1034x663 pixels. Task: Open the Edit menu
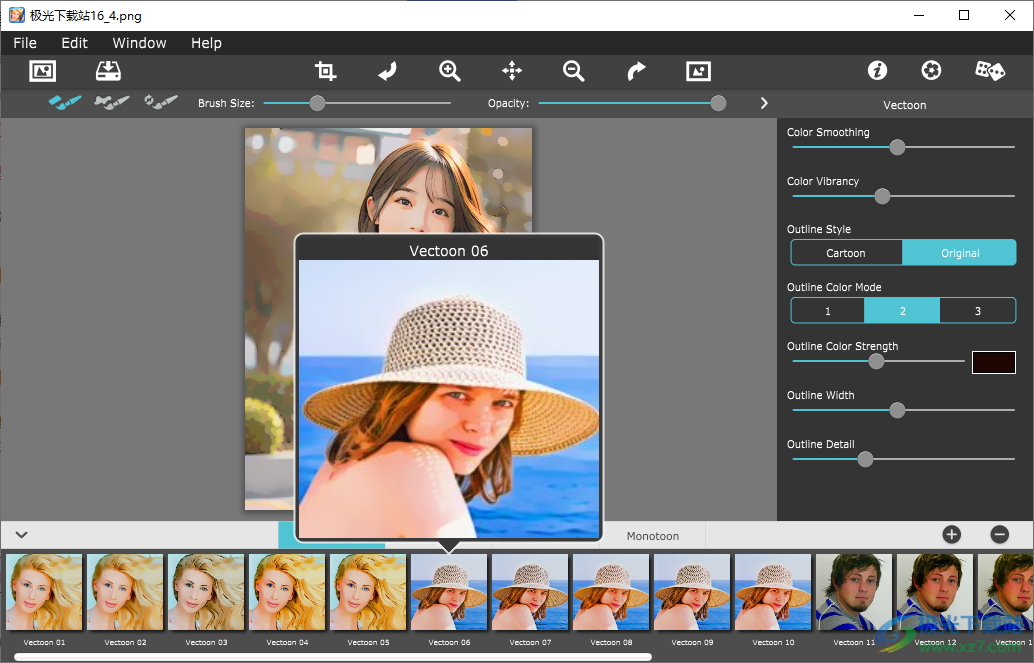tap(75, 43)
